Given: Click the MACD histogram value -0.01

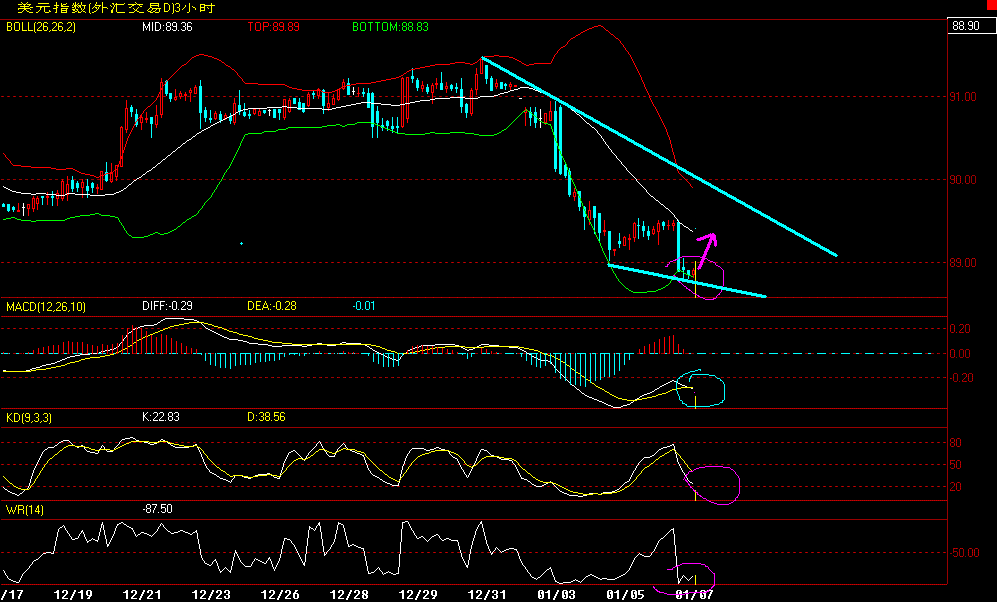Looking at the screenshot, I should (x=364, y=306).
